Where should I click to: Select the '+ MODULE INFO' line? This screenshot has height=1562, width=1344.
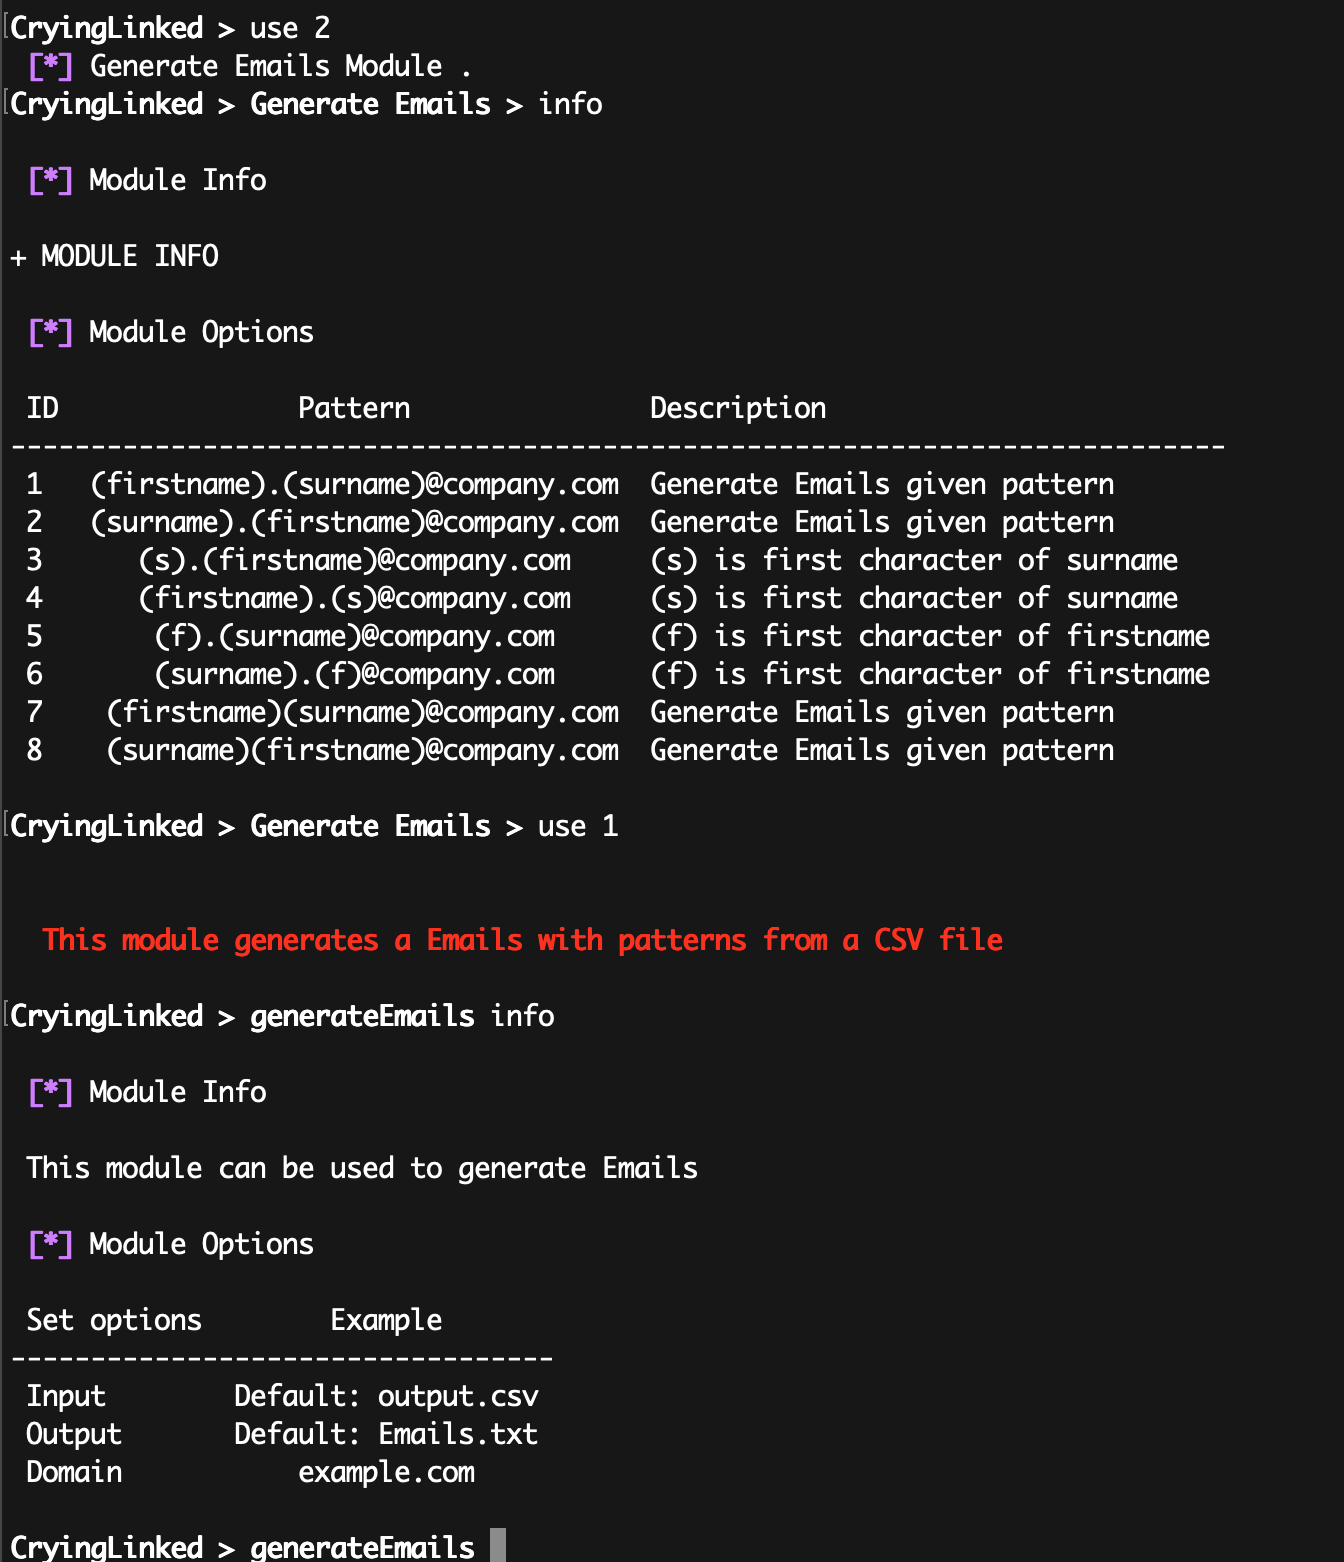(x=114, y=257)
